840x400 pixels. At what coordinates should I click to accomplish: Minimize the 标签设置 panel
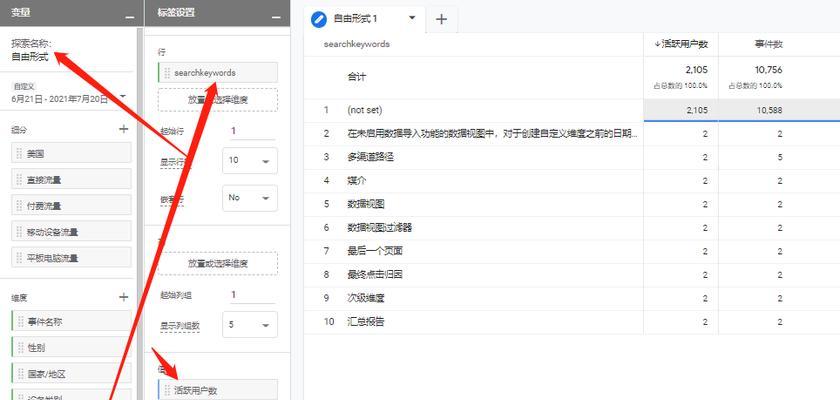click(276, 17)
